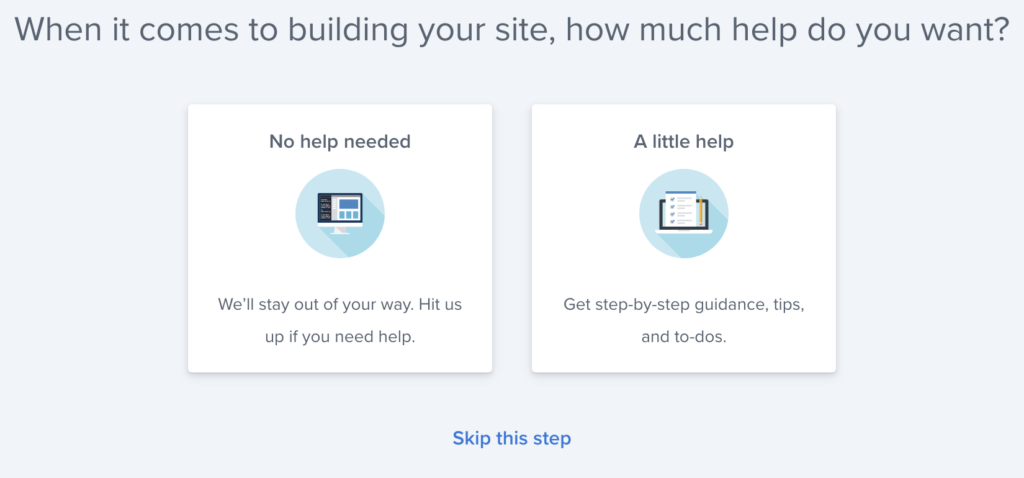Click the desktop monitor icon
The width and height of the screenshot is (1024, 478).
tap(340, 213)
